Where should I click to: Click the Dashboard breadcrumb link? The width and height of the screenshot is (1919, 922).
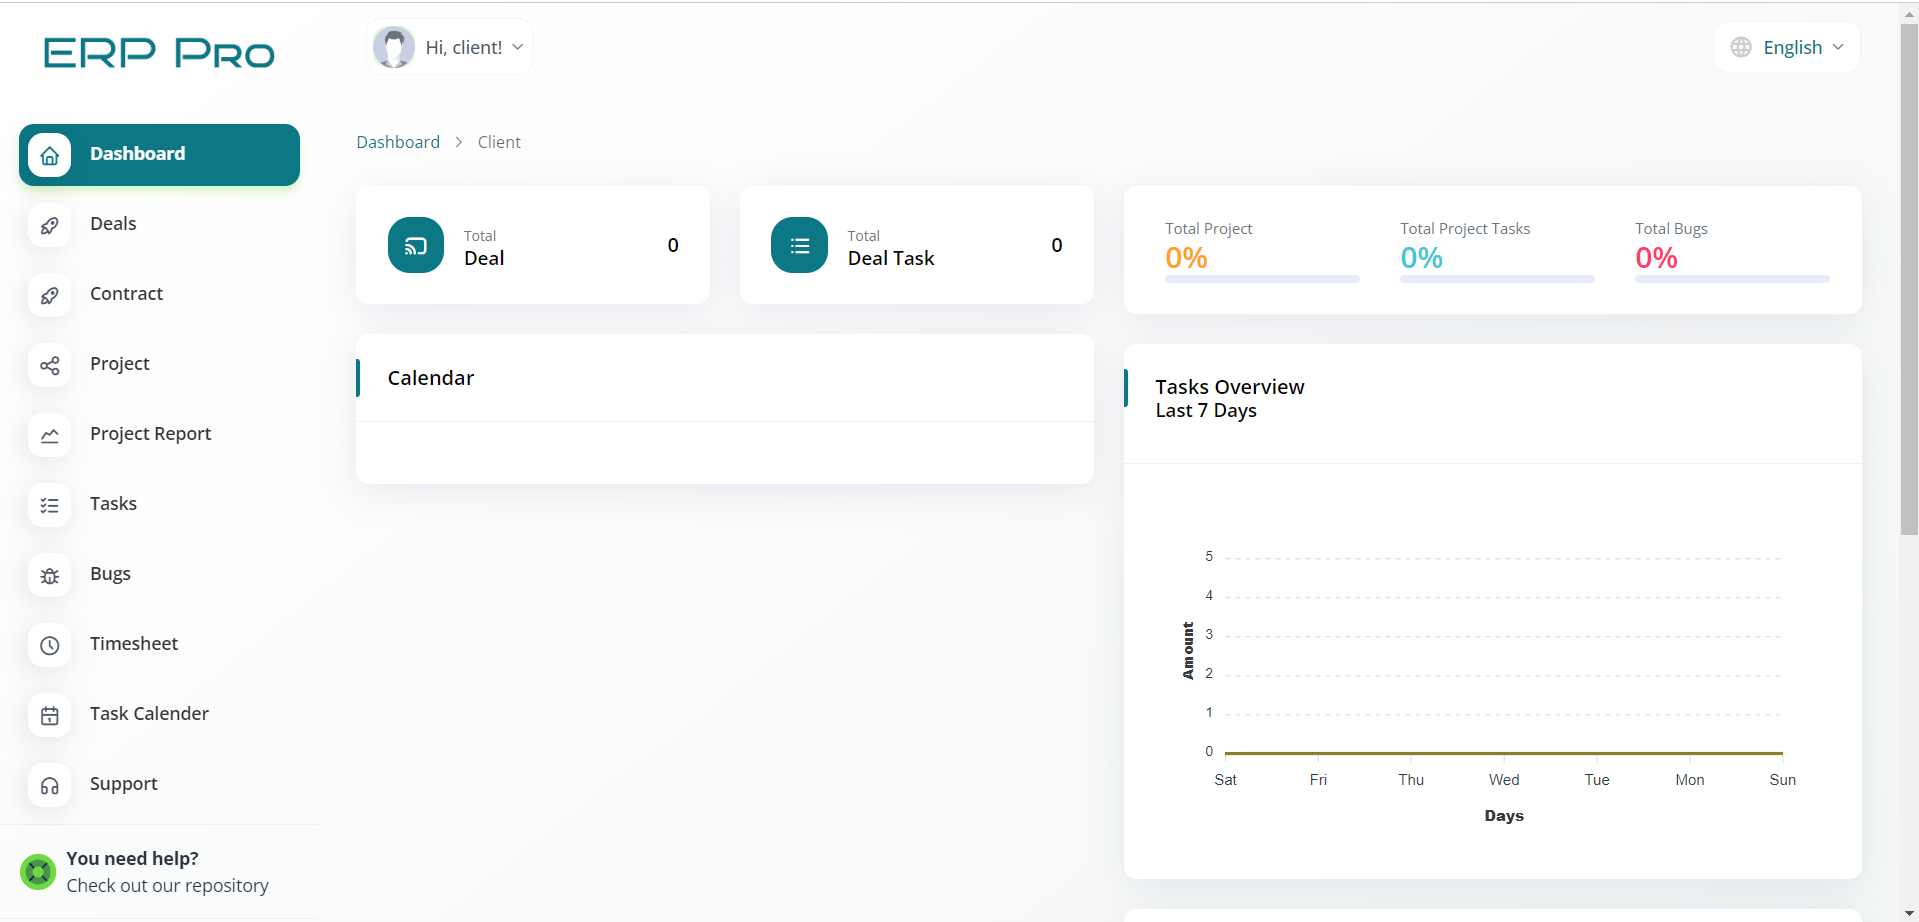tap(398, 142)
